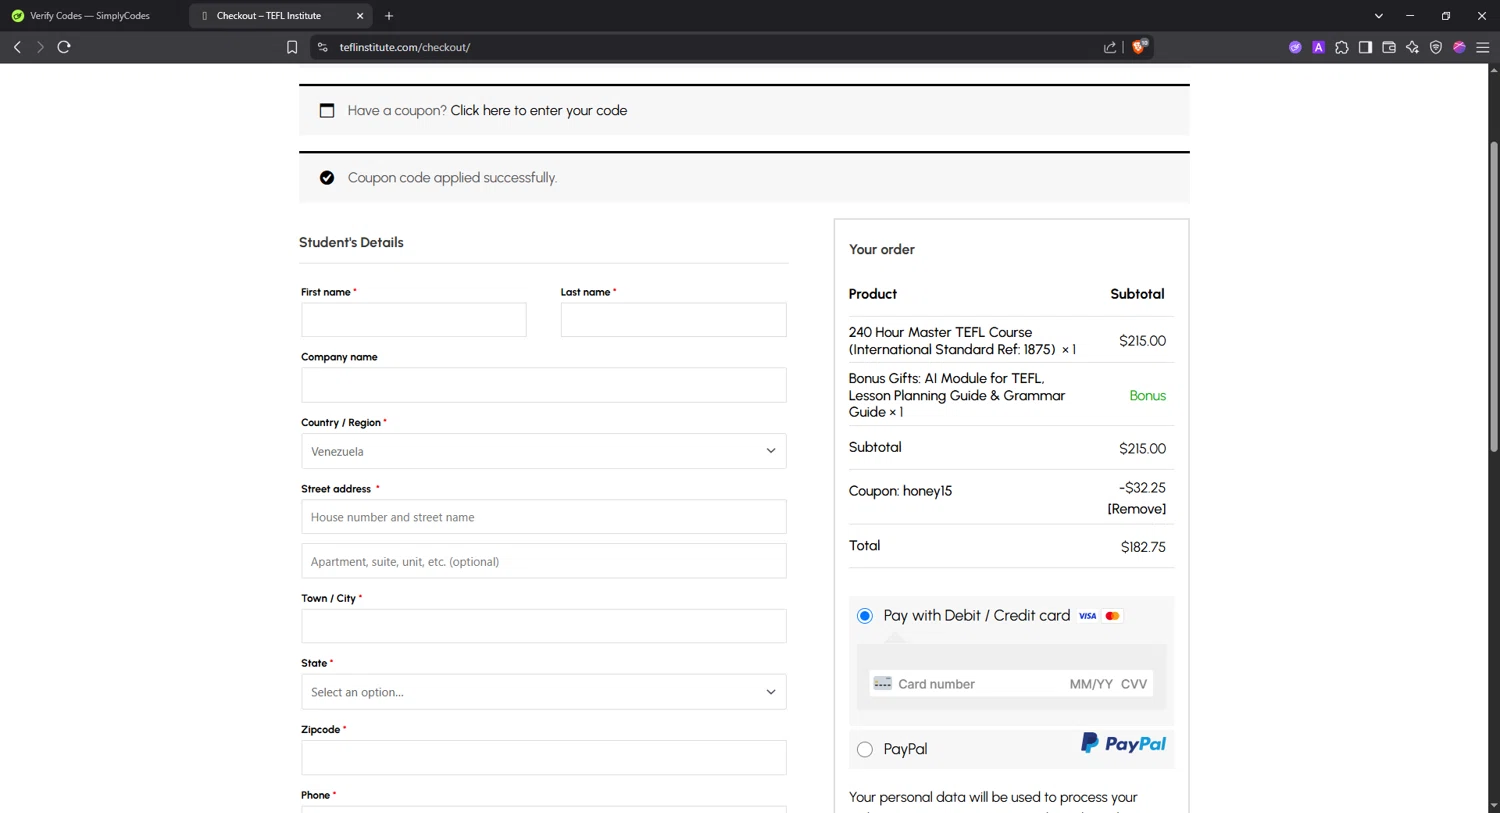Click the Bonus Gifts product line
The image size is (1500, 813).
tap(957, 395)
